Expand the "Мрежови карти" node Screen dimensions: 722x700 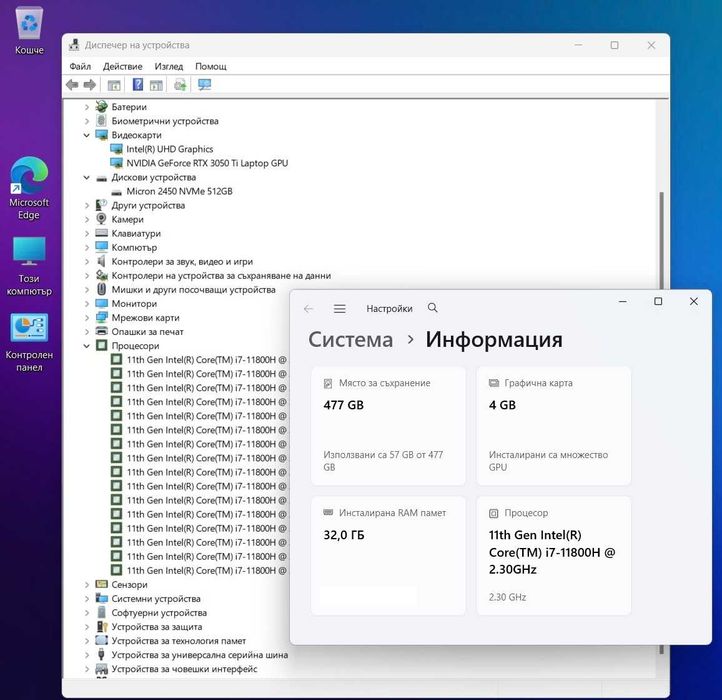coord(87,318)
